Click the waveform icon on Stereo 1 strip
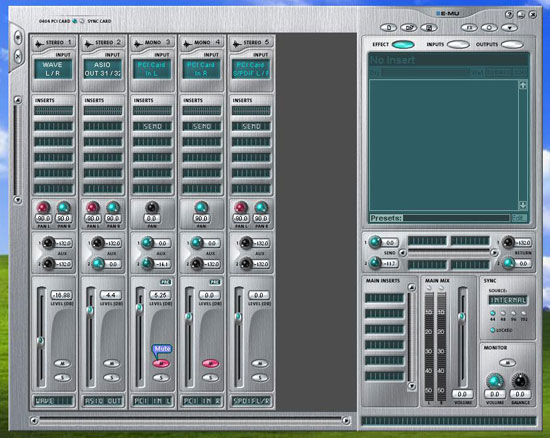 39,43
